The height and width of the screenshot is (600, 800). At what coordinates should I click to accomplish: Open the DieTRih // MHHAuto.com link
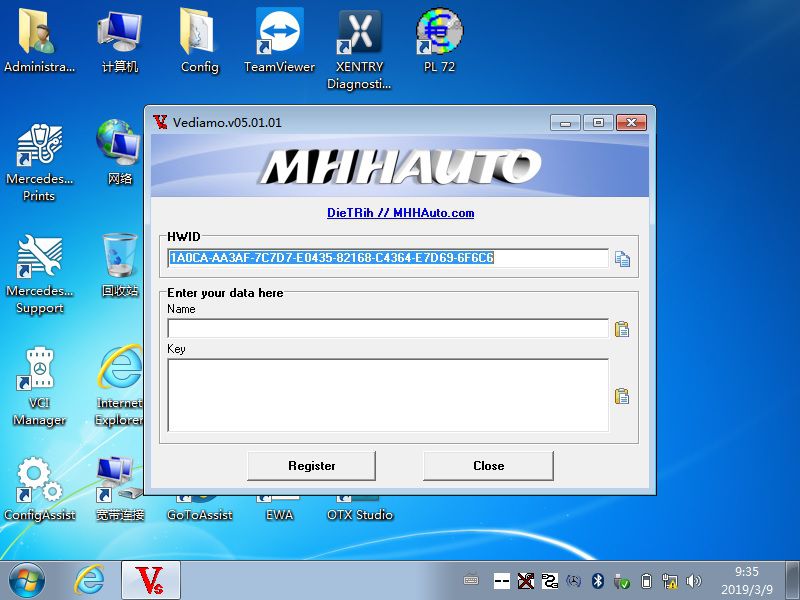401,213
